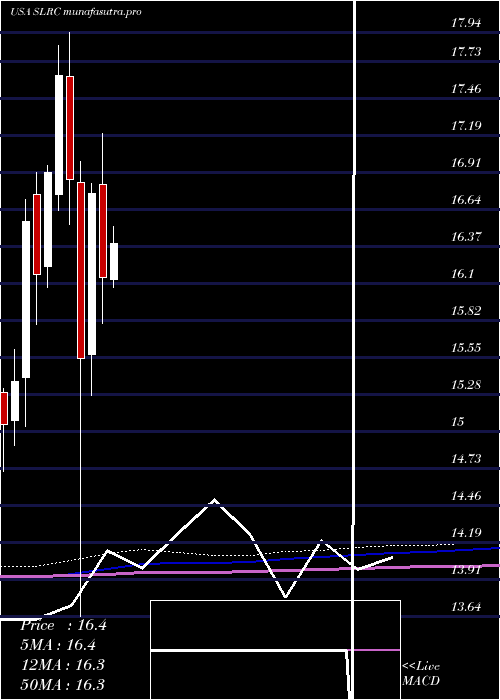This screenshot has height=700, width=500.
Task: Click the 14.46 price axis label
Action: (x=466, y=496)
